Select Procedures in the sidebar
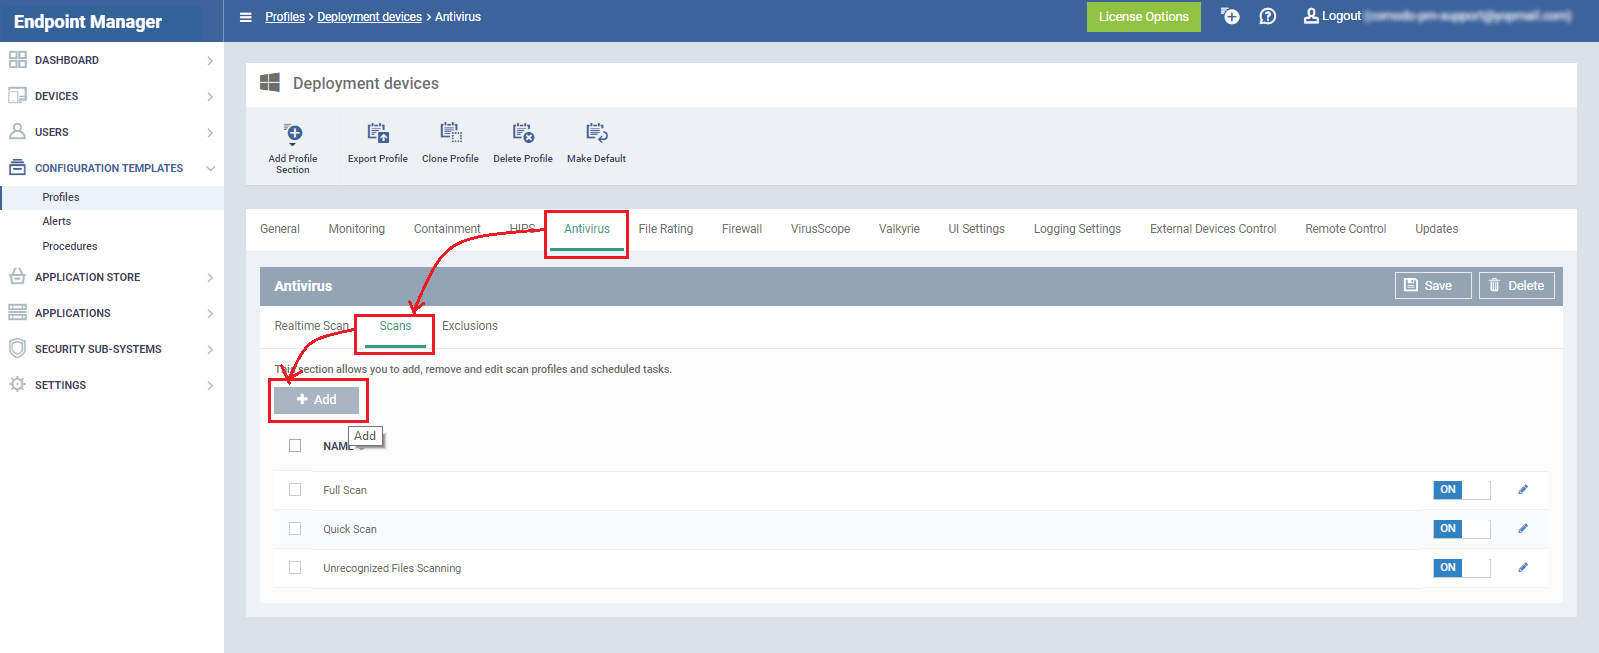 tap(70, 246)
